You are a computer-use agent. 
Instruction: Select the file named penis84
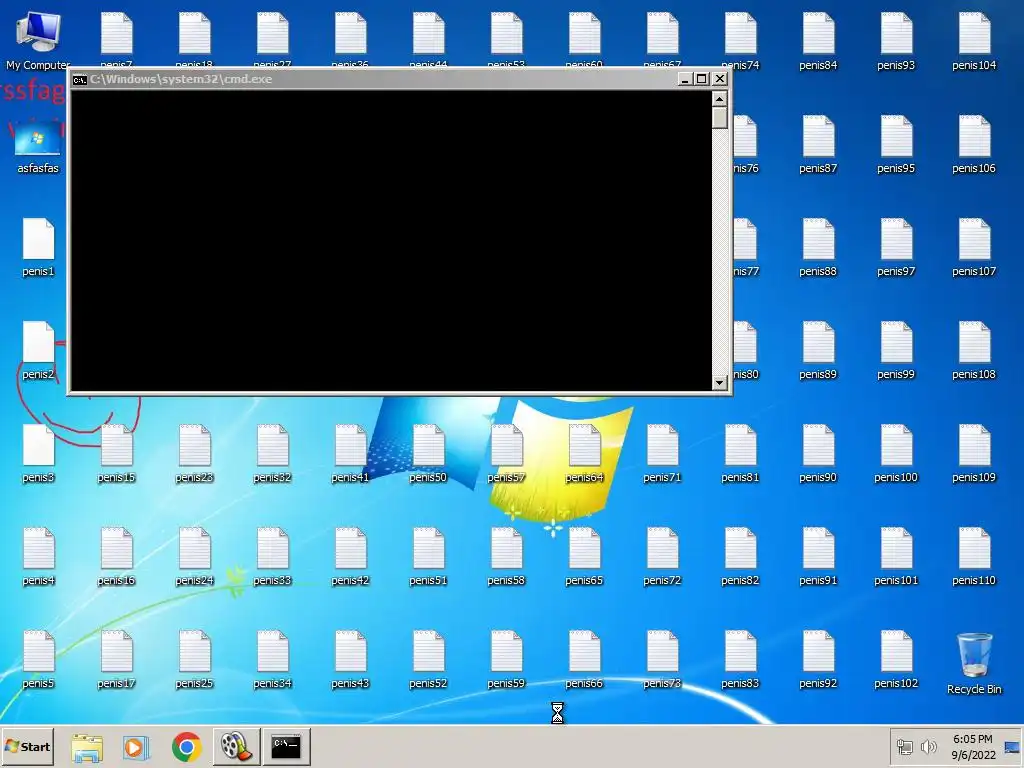(x=818, y=42)
